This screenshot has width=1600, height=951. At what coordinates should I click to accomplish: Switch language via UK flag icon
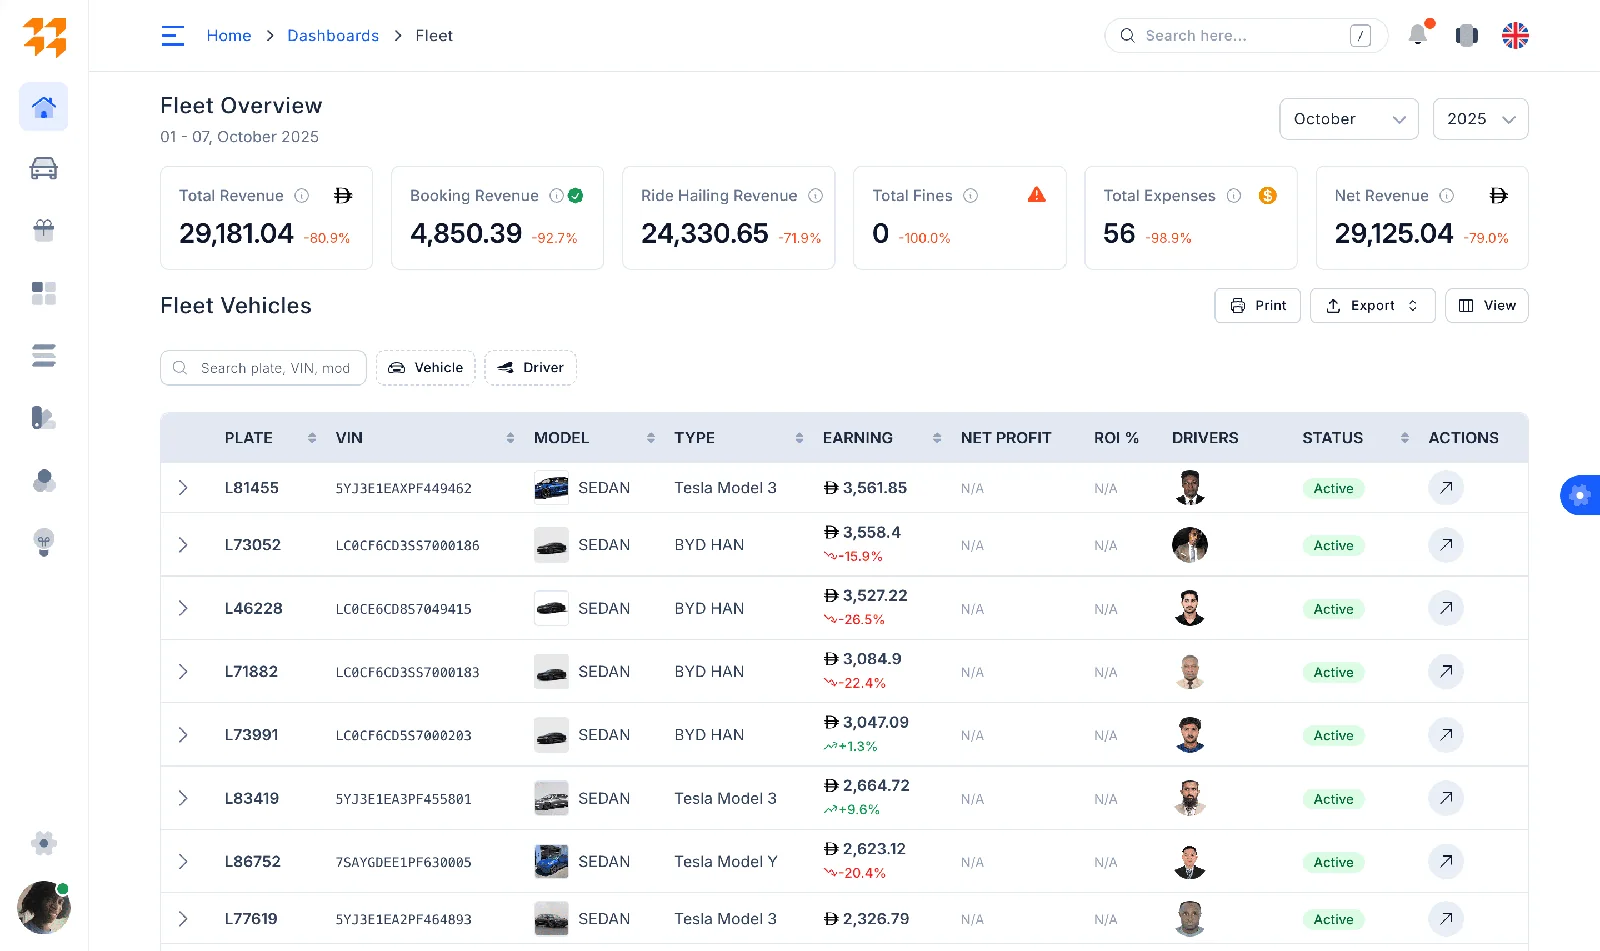(x=1515, y=35)
